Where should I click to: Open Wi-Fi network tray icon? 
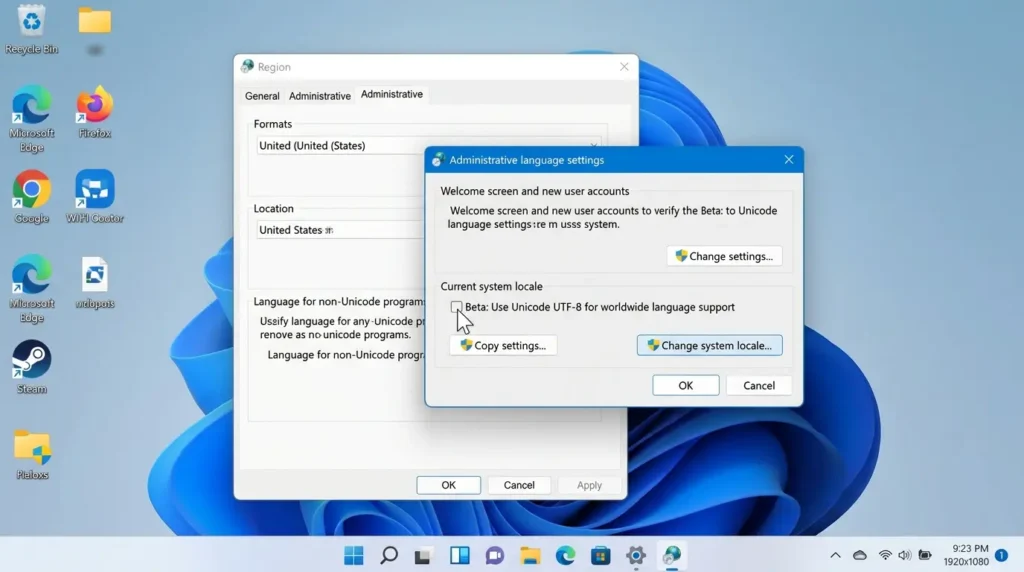885,555
